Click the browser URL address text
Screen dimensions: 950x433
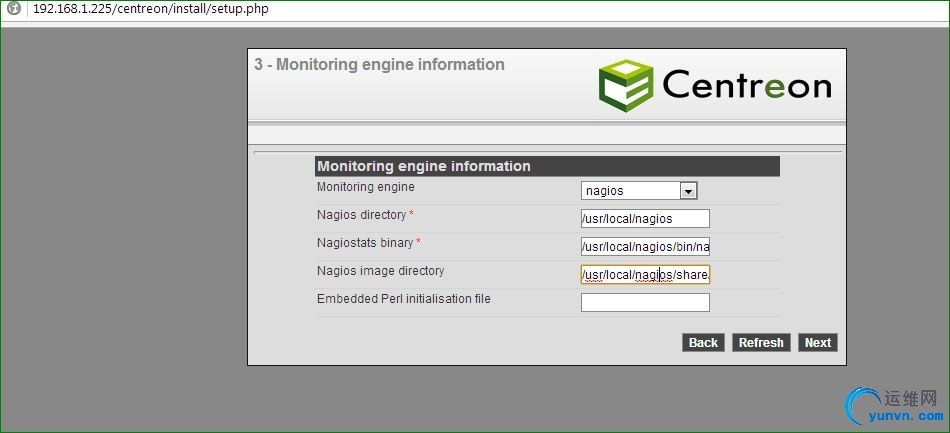(151, 9)
